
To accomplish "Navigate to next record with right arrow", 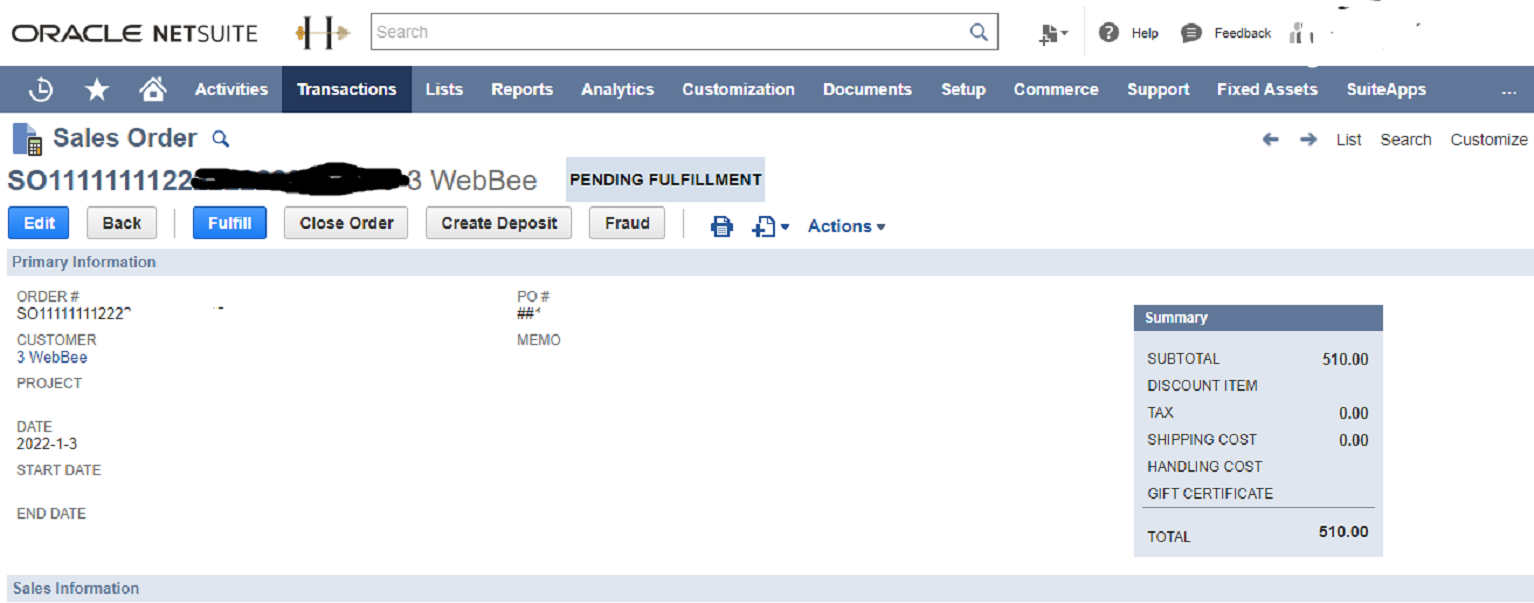I will tap(1308, 140).
